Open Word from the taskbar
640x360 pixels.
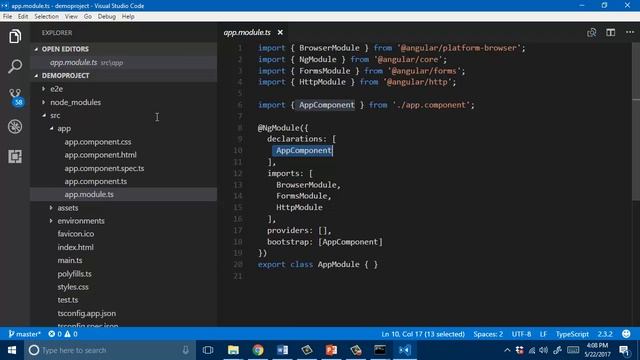(282, 350)
